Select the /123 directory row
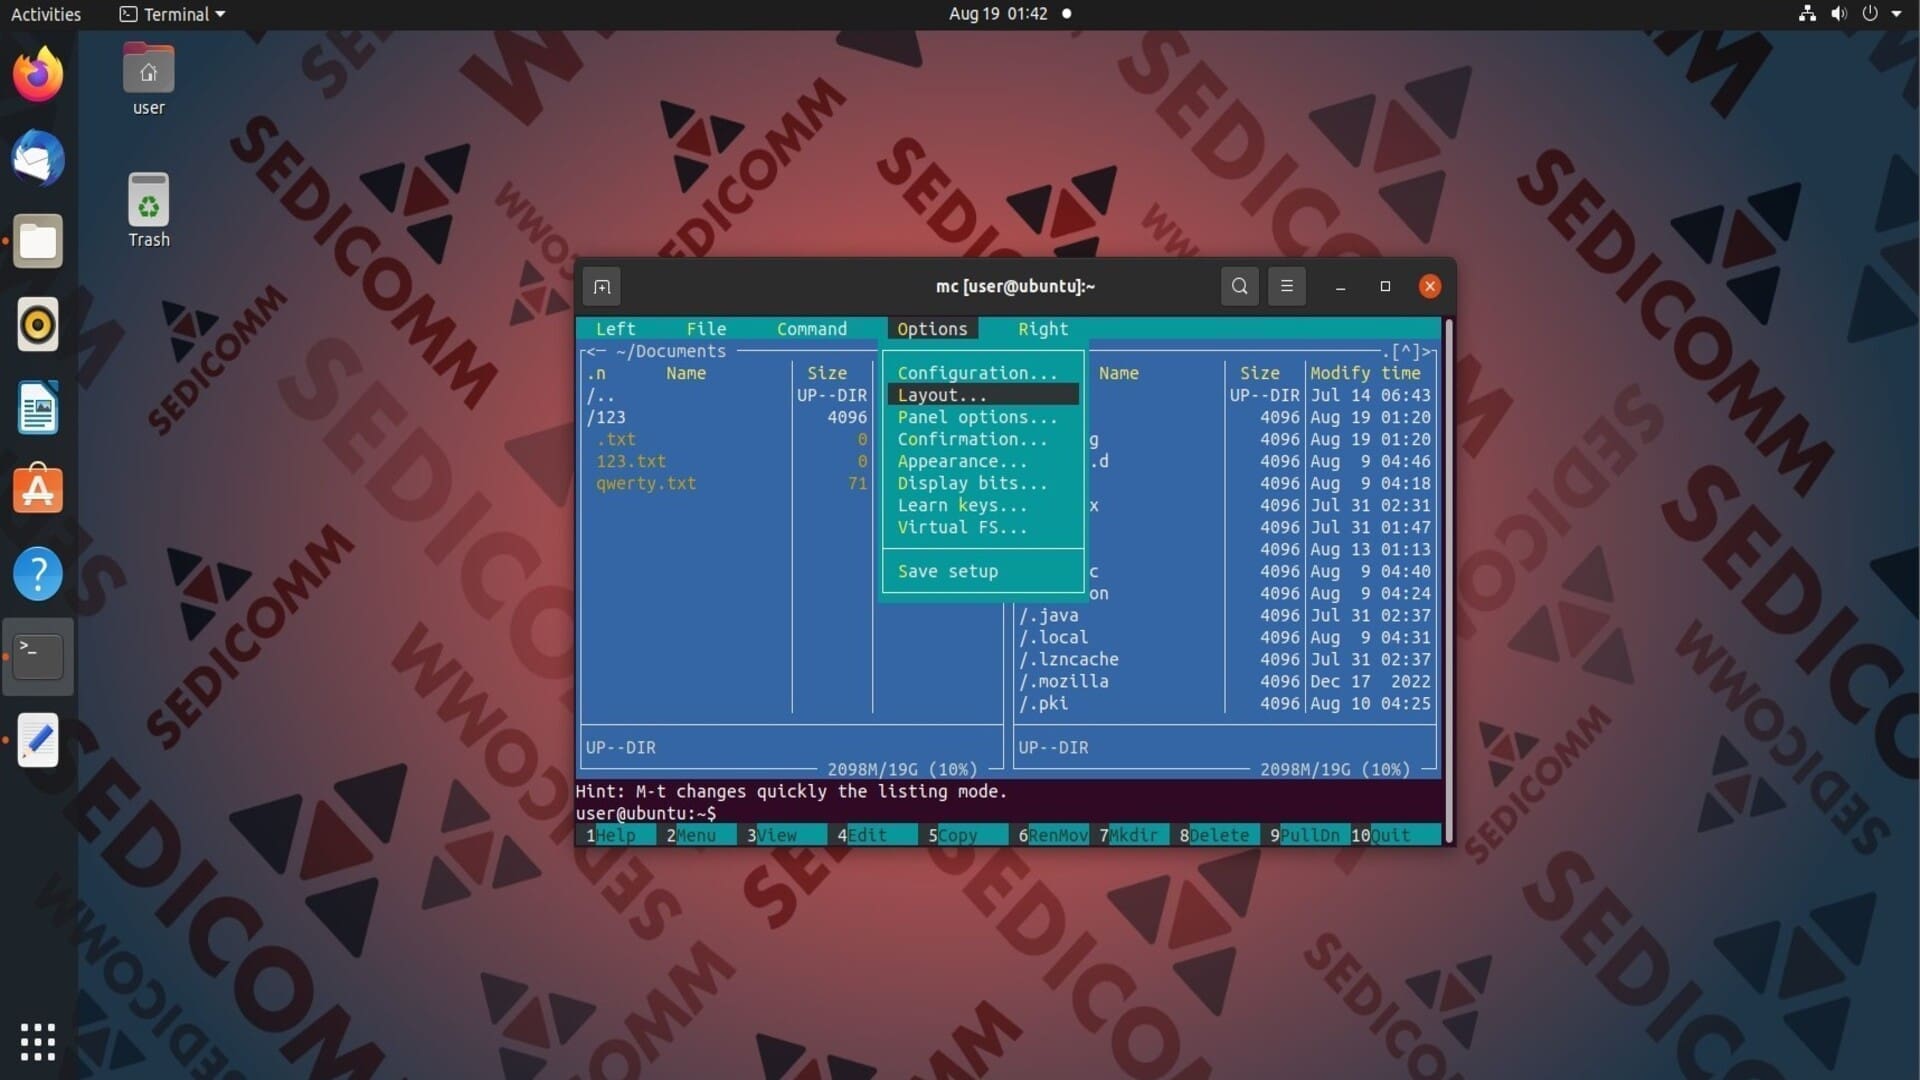 click(727, 417)
